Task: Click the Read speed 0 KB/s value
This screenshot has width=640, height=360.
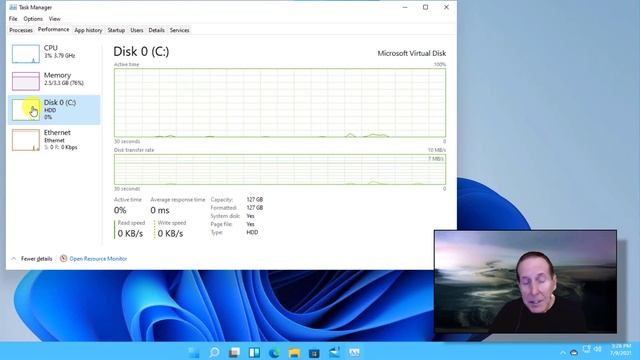Action: [x=130, y=233]
